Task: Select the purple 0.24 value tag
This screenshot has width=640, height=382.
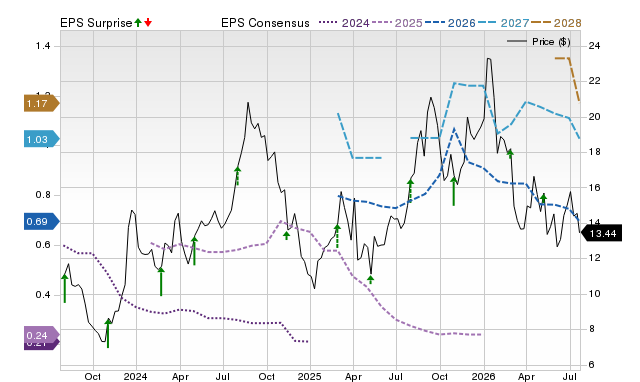Action: pyautogui.click(x=41, y=335)
